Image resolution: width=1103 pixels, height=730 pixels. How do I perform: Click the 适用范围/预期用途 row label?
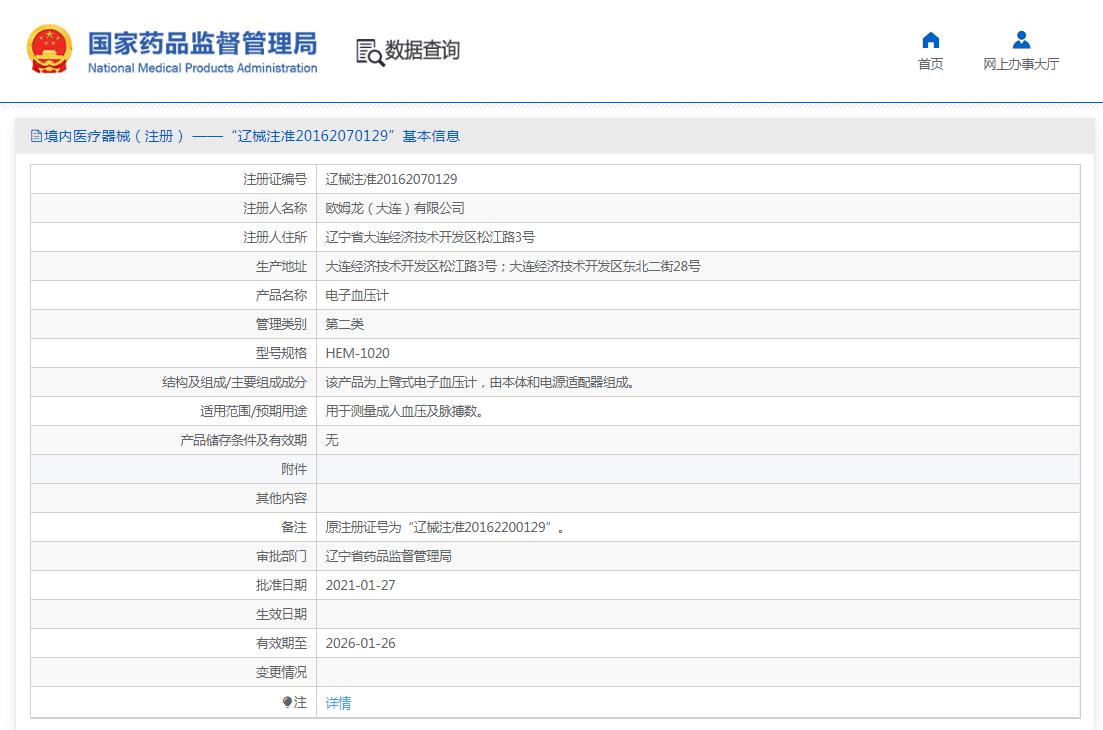[x=253, y=411]
